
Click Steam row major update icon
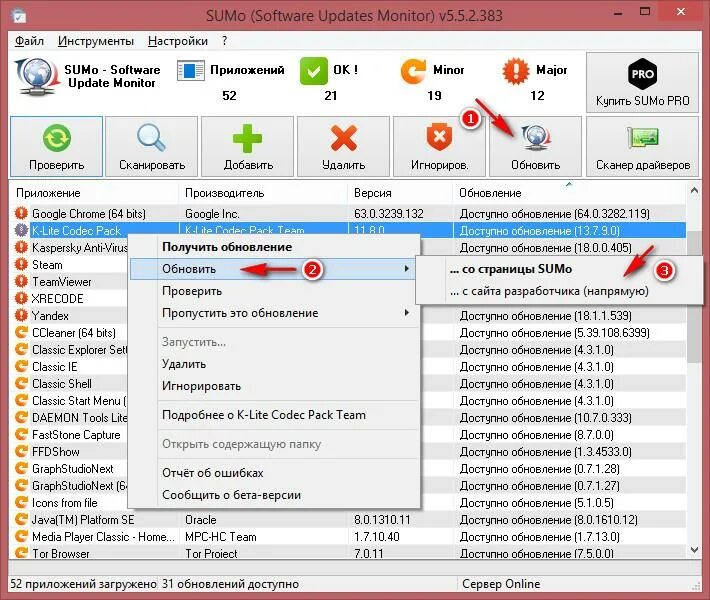click(21, 264)
